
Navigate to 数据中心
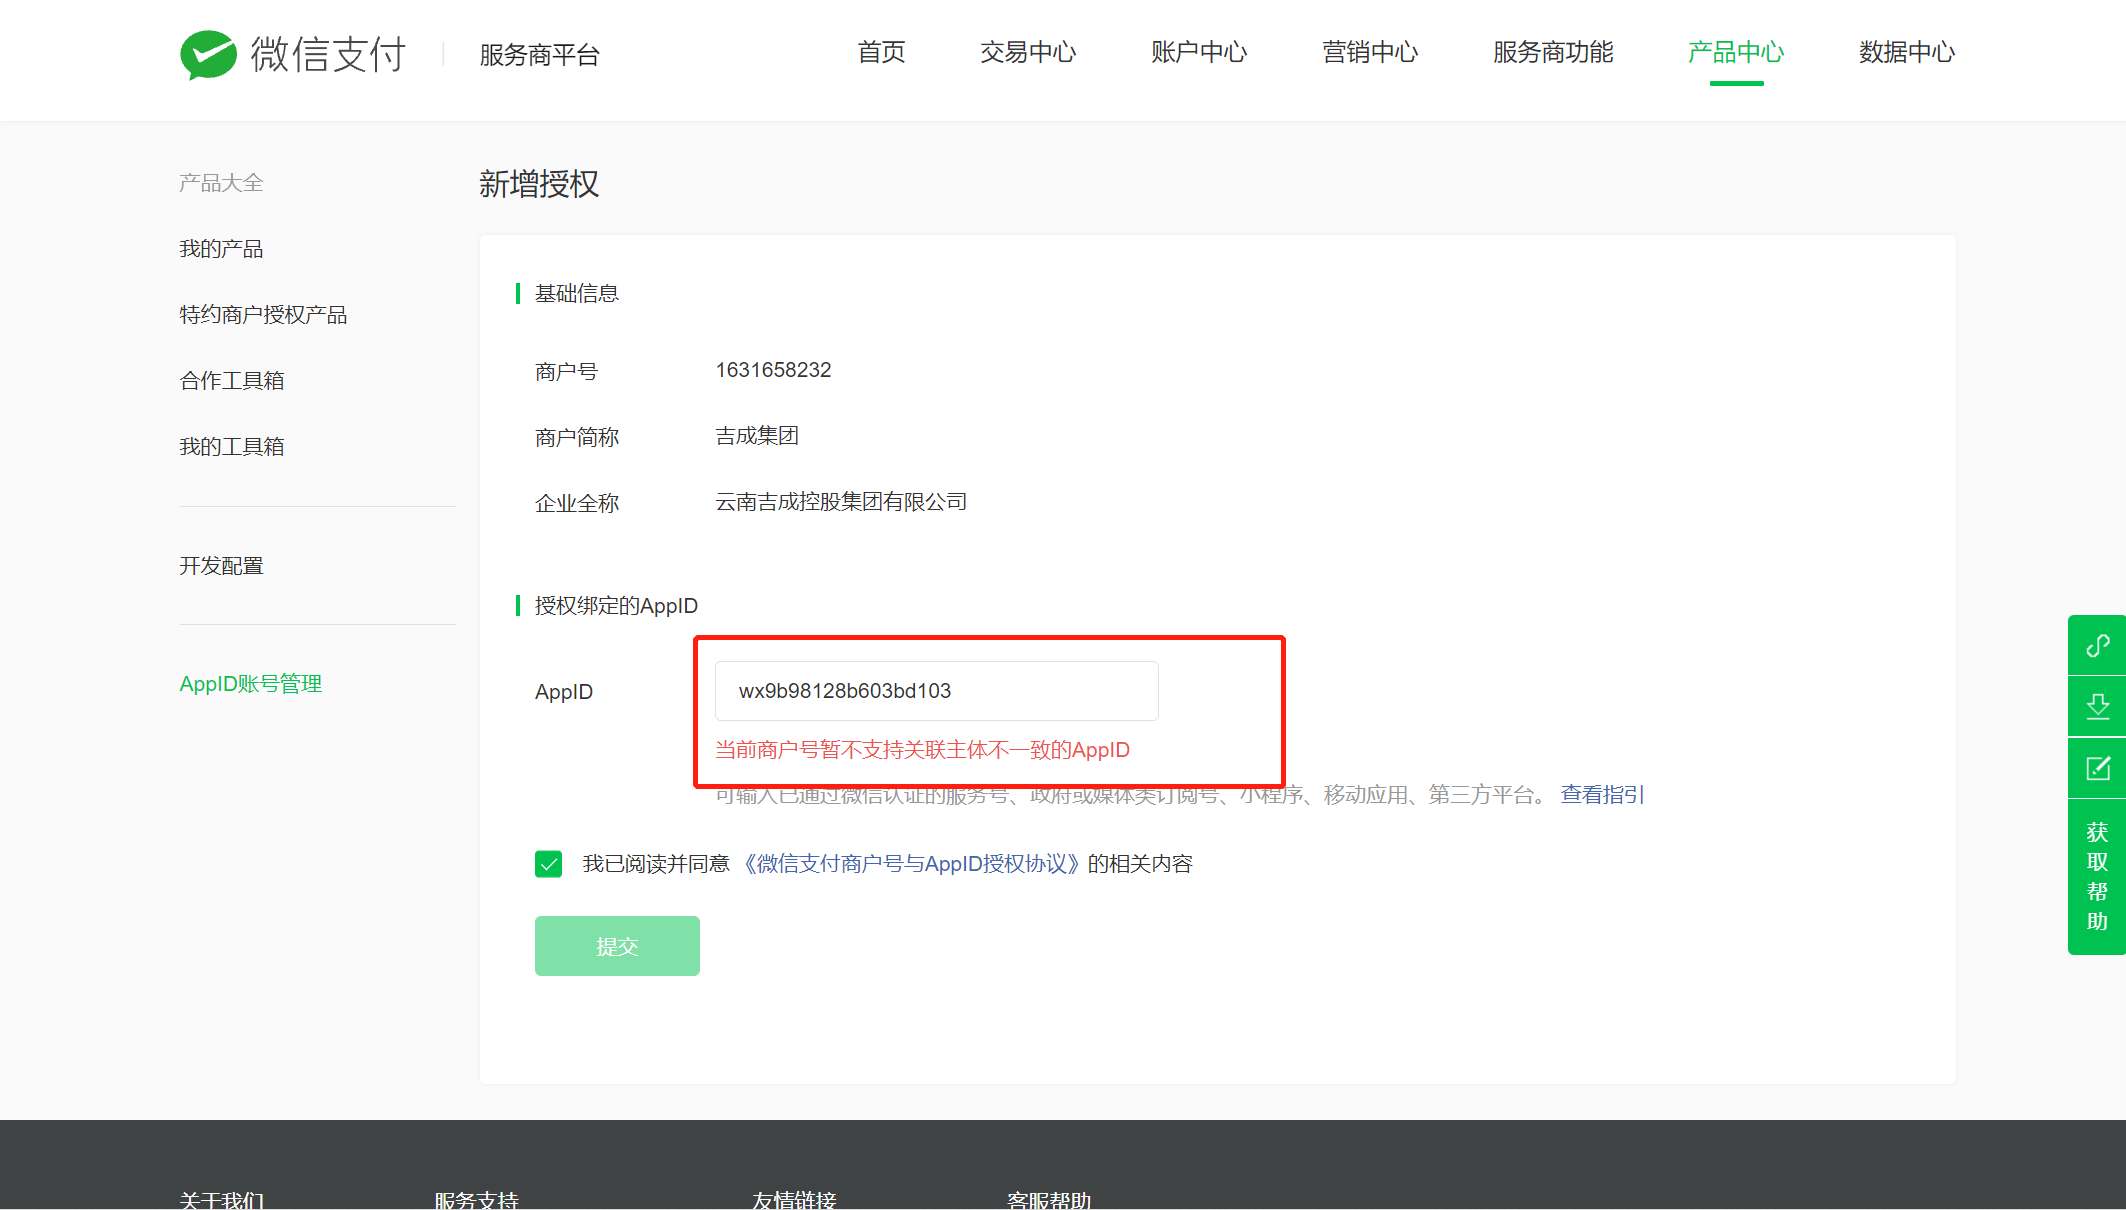(x=1906, y=52)
